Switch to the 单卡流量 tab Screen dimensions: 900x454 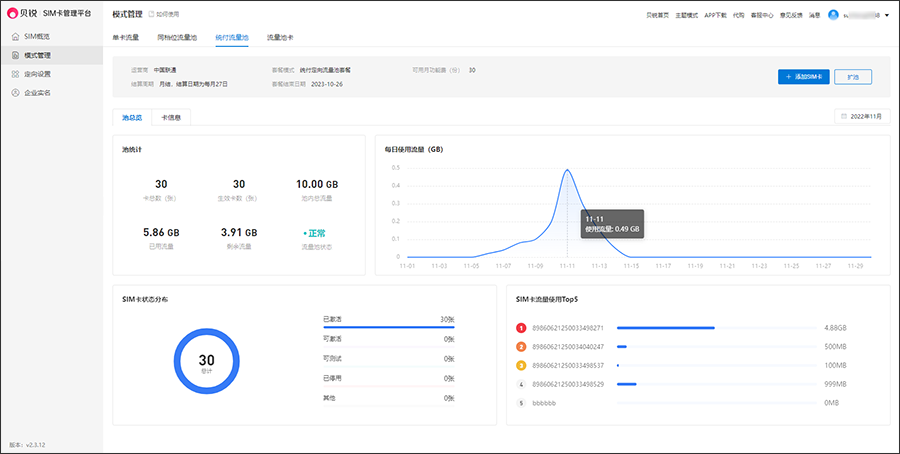126,37
